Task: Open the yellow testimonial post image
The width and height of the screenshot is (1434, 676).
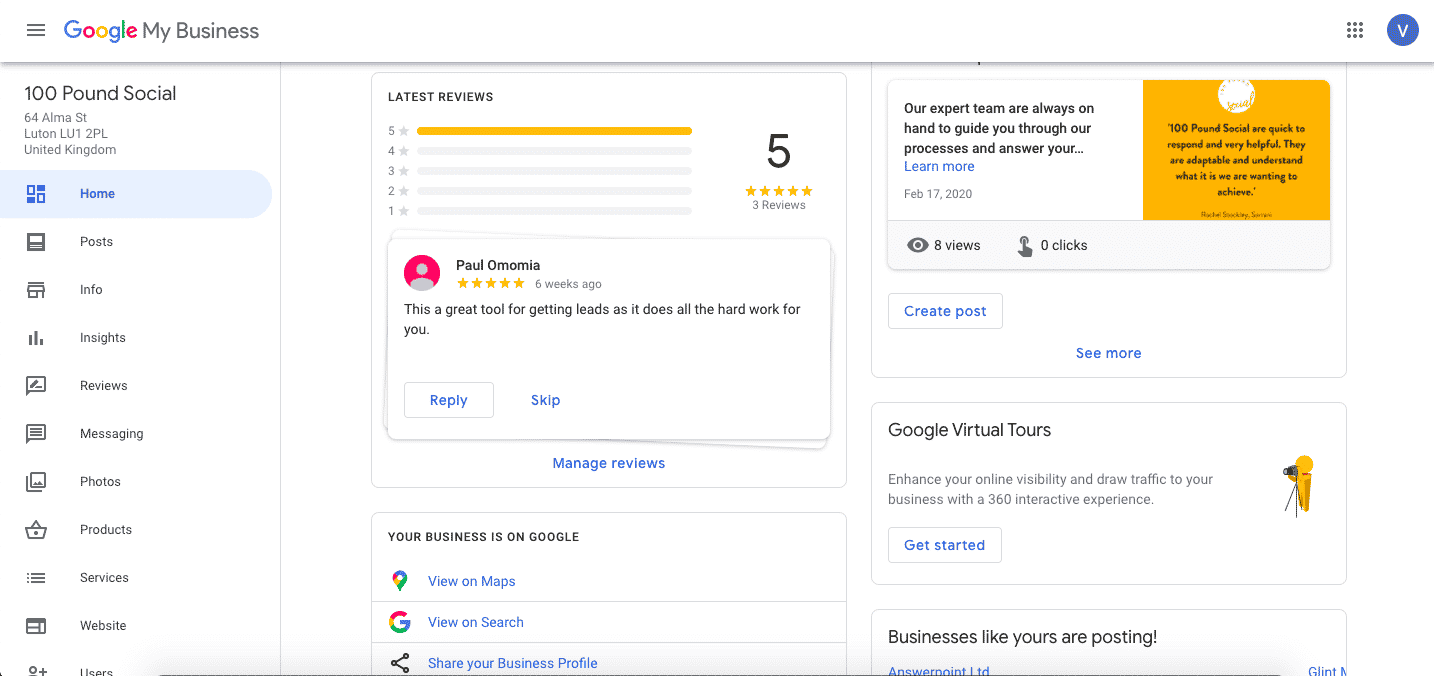Action: point(1236,150)
